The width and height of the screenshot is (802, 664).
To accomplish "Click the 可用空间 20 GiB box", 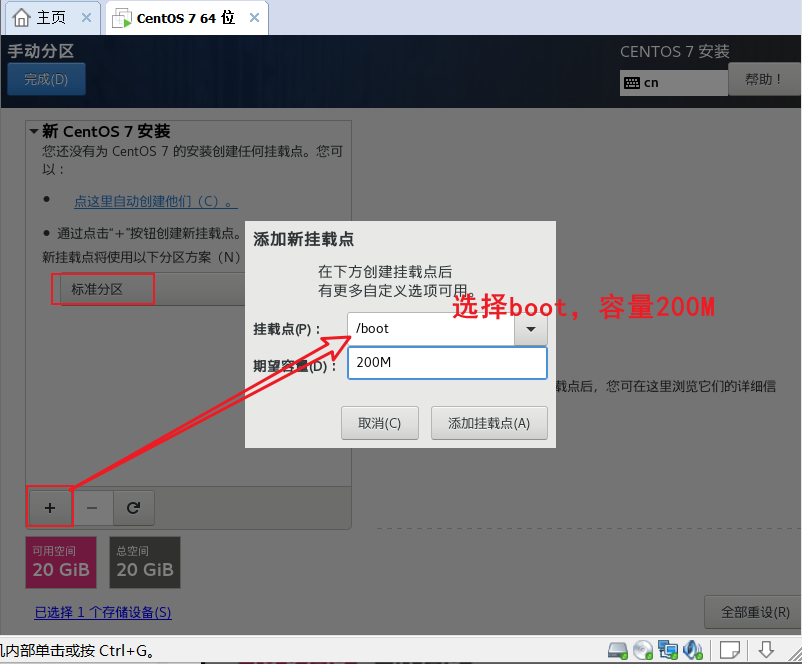I will 61,562.
